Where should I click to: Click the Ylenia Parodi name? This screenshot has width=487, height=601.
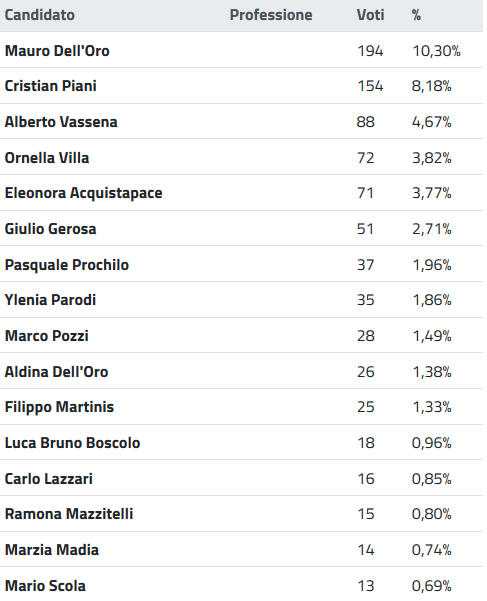50,300
